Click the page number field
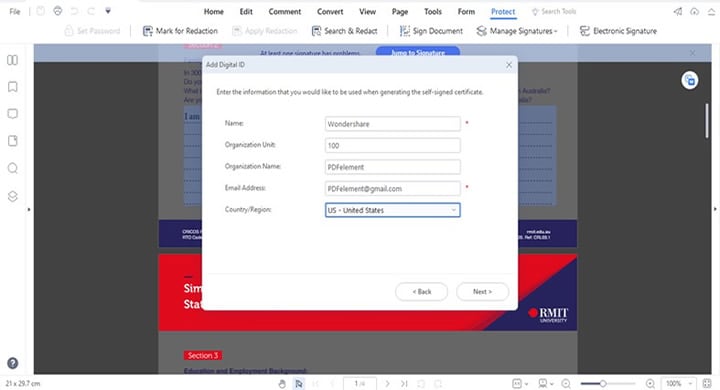The image size is (720, 390). tap(360, 384)
